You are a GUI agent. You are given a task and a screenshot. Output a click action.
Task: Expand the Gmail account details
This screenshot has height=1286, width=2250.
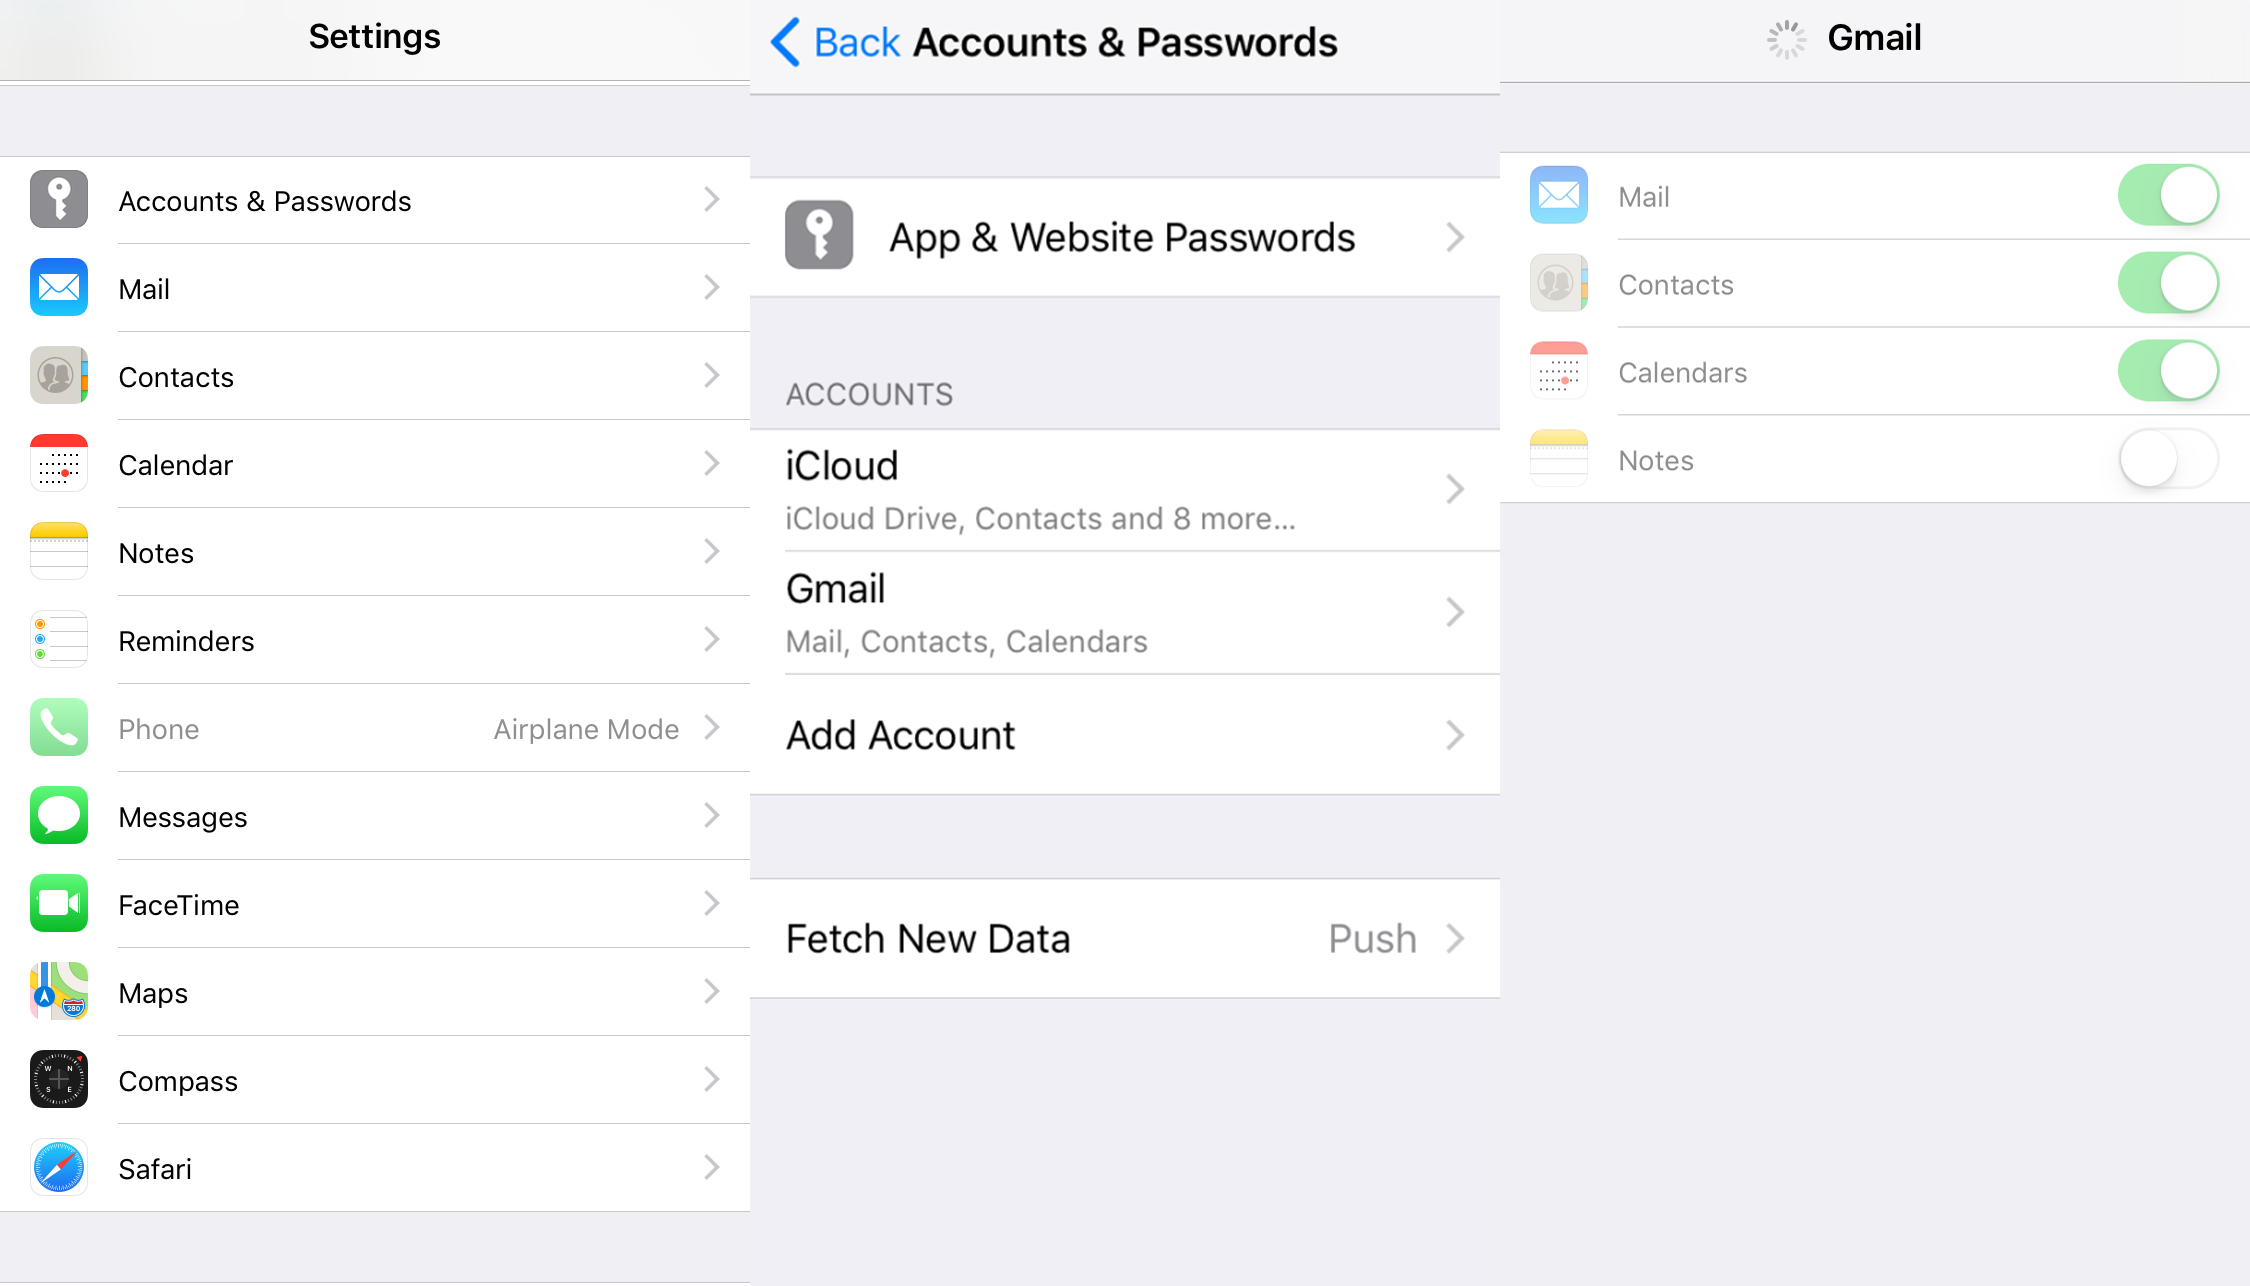[1125, 611]
